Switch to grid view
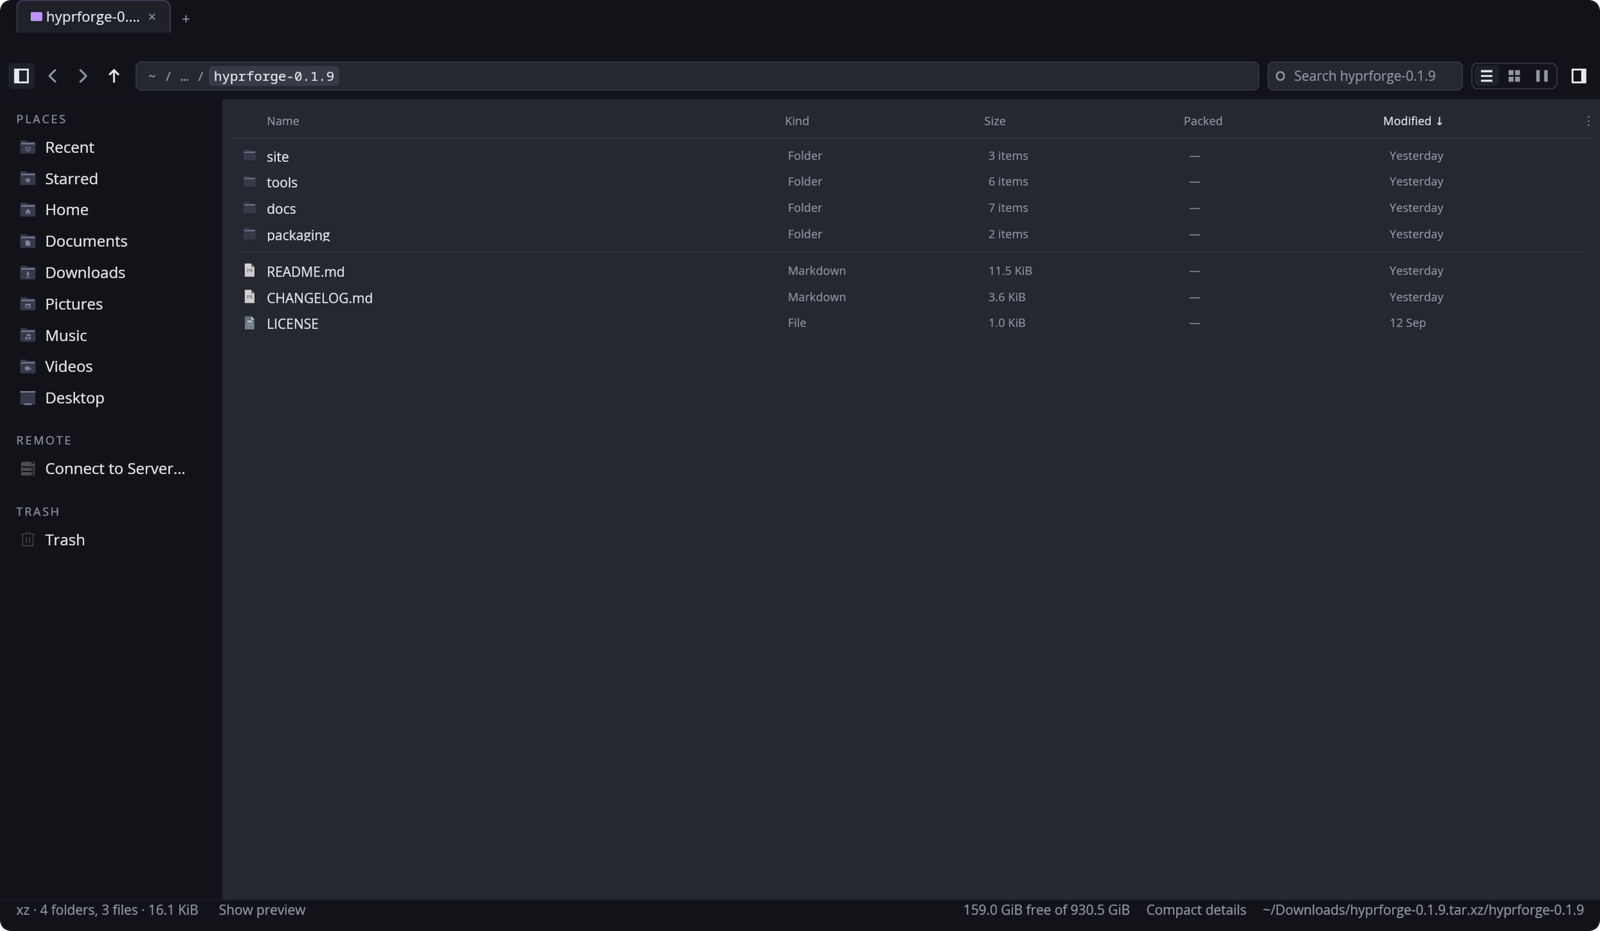The height and width of the screenshot is (931, 1600). pyautogui.click(x=1514, y=76)
